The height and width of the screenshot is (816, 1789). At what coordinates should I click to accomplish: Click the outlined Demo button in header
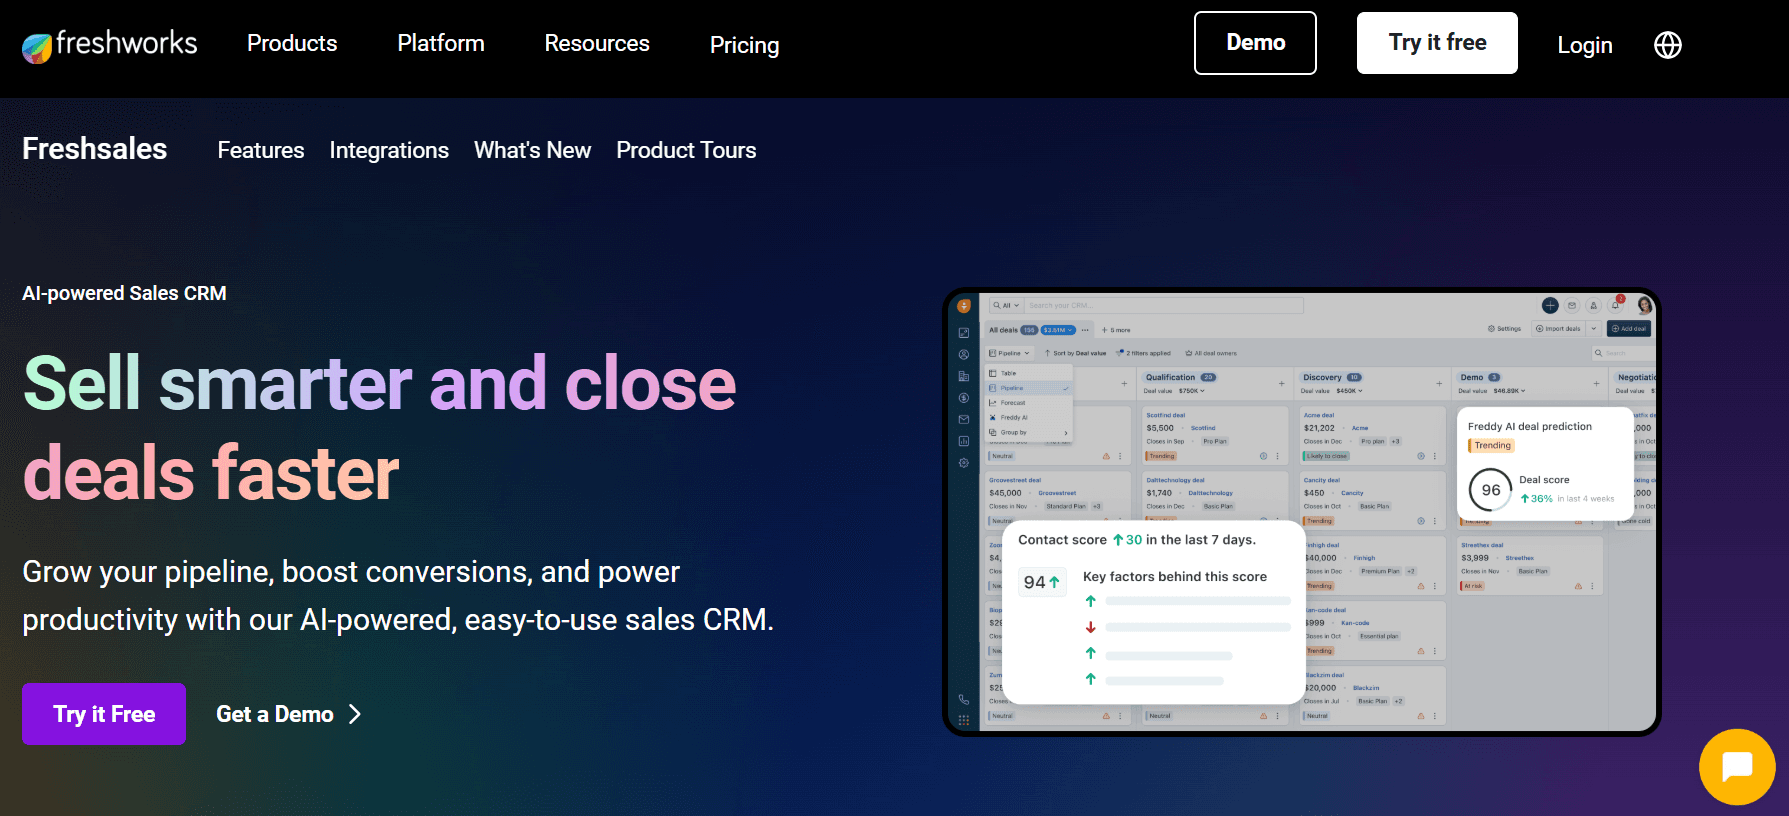1255,43
